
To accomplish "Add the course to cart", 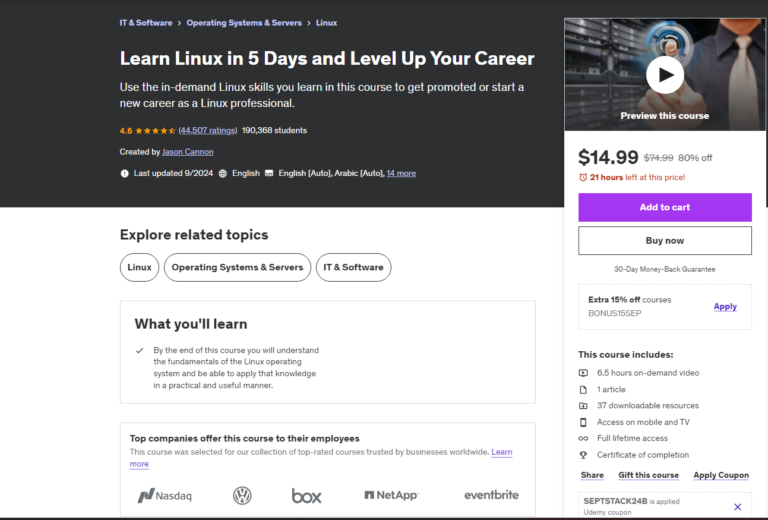I will (665, 207).
